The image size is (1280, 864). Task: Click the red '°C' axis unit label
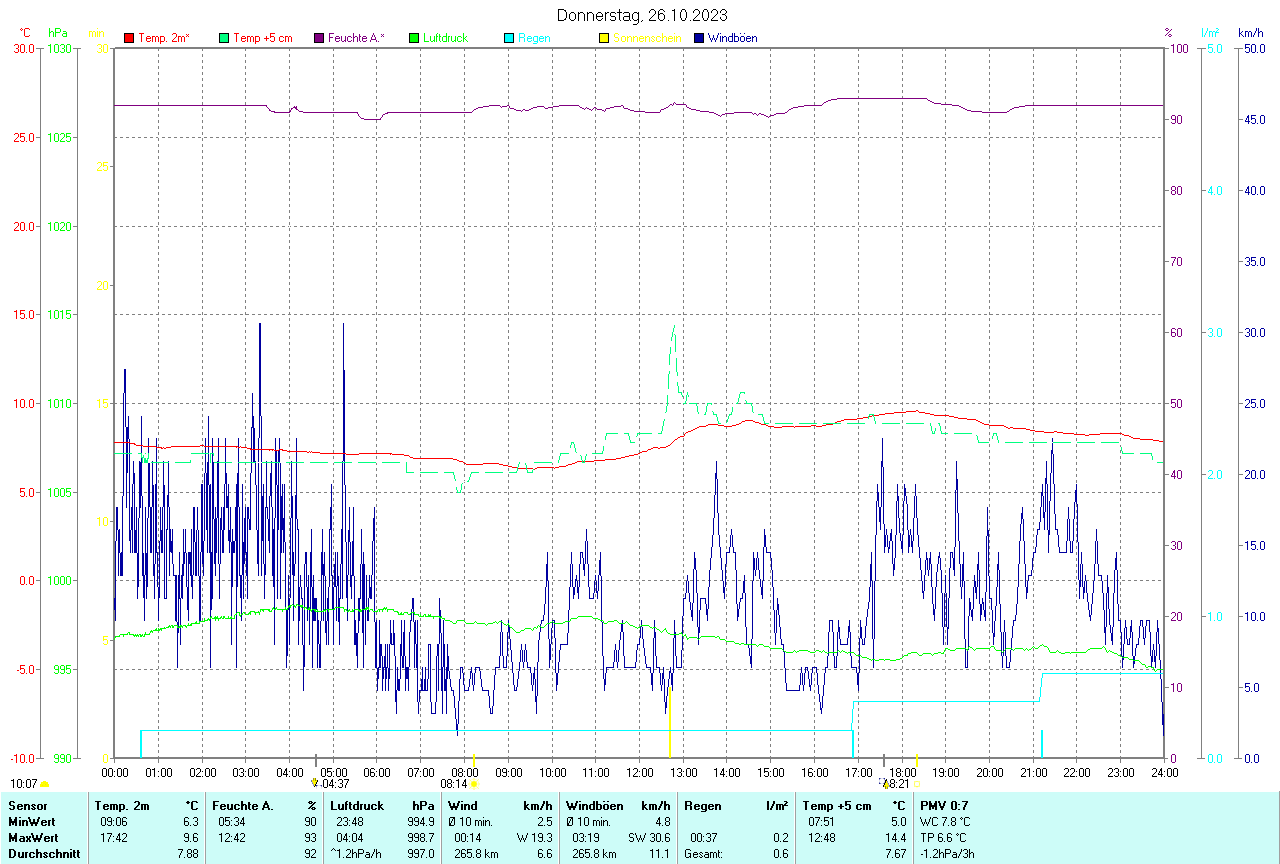[25, 33]
